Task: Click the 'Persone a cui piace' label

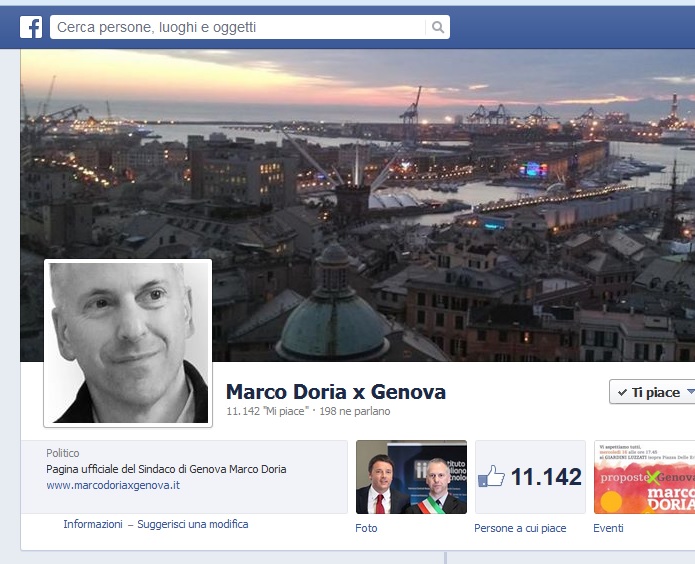Action: pyautogui.click(x=520, y=528)
